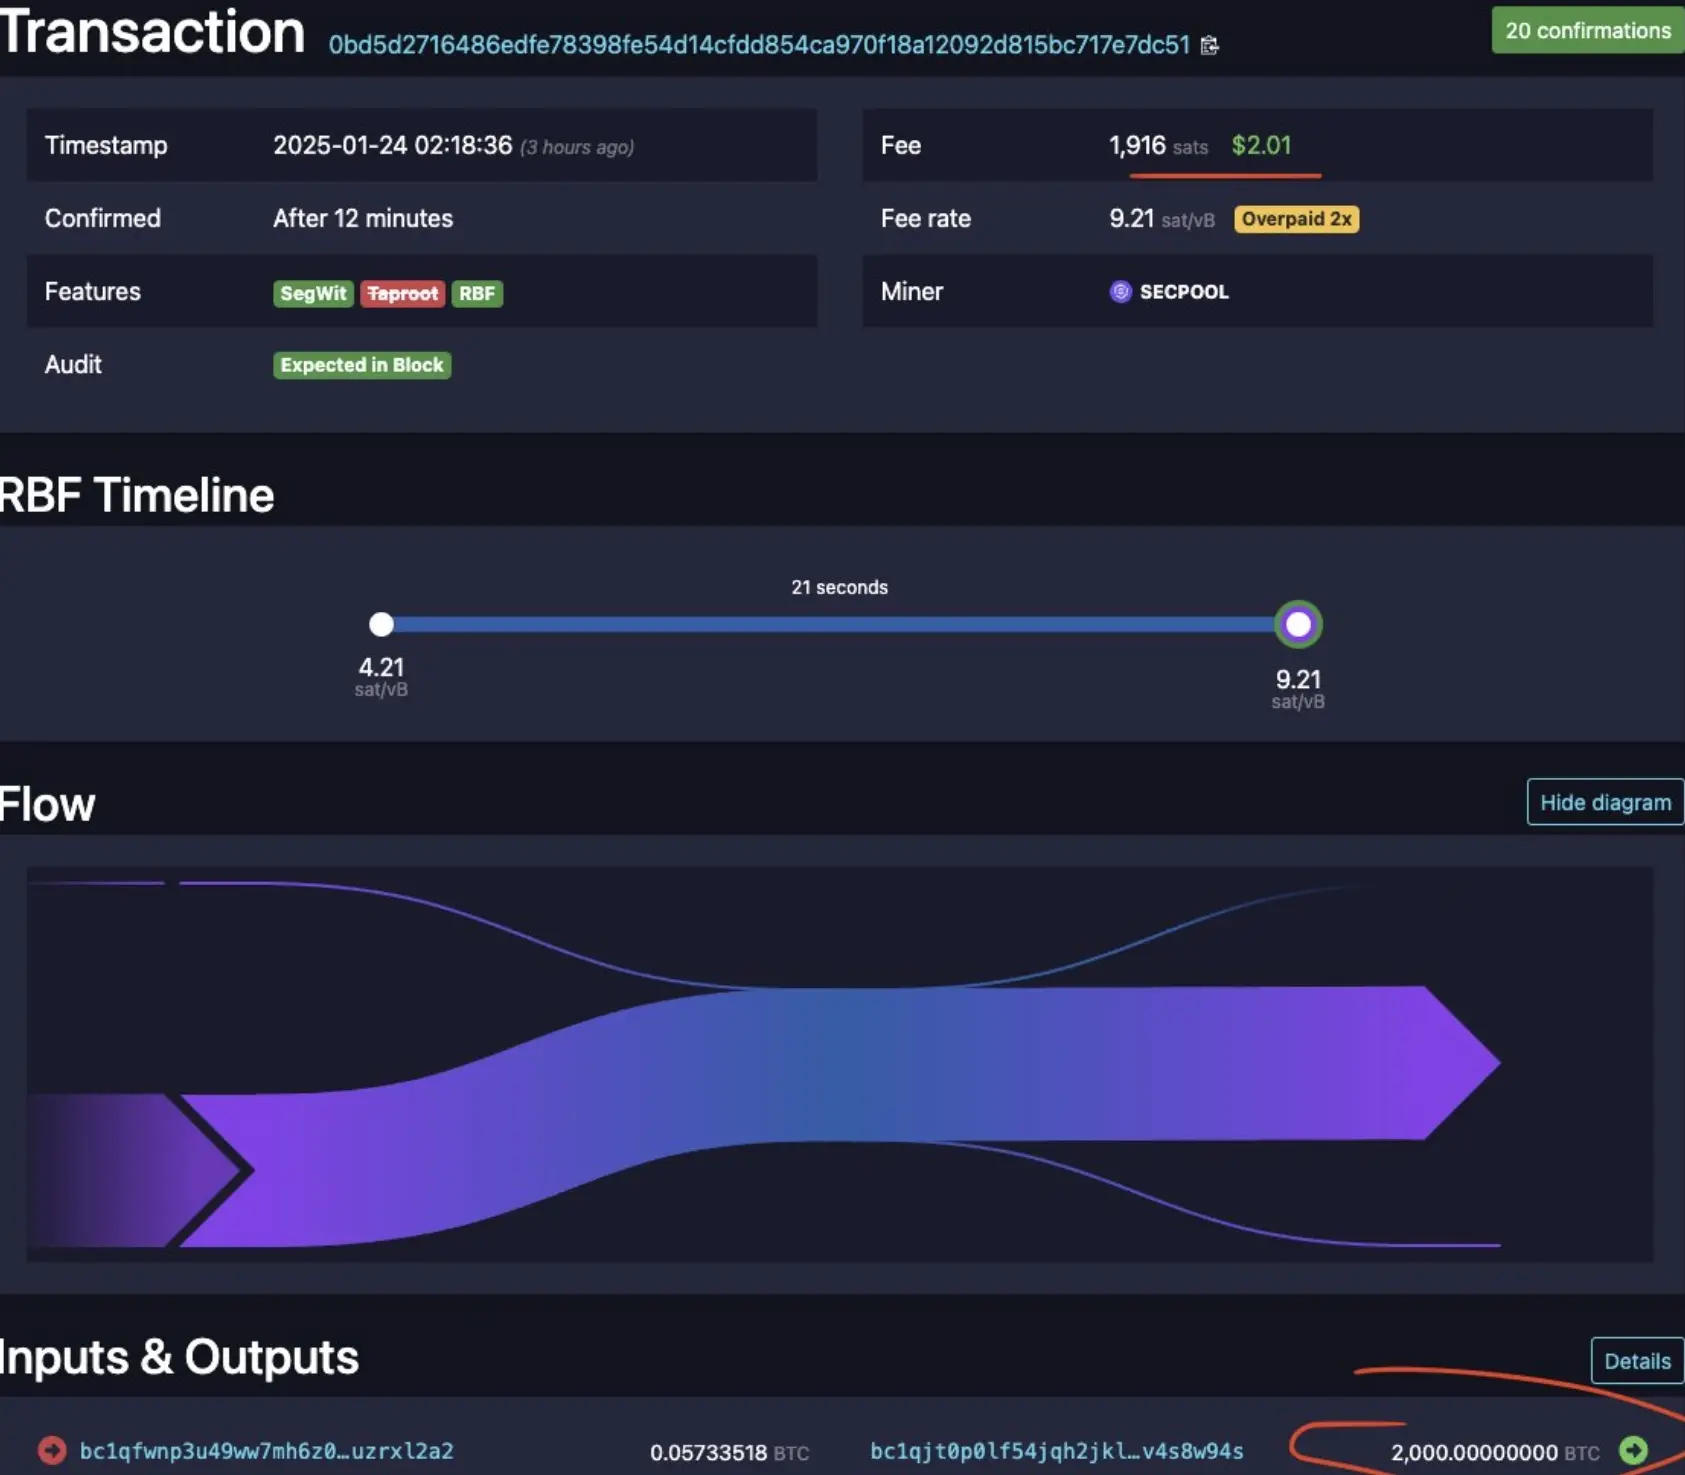Click the 20 confirmations button
The height and width of the screenshot is (1475, 1685).
click(1586, 30)
